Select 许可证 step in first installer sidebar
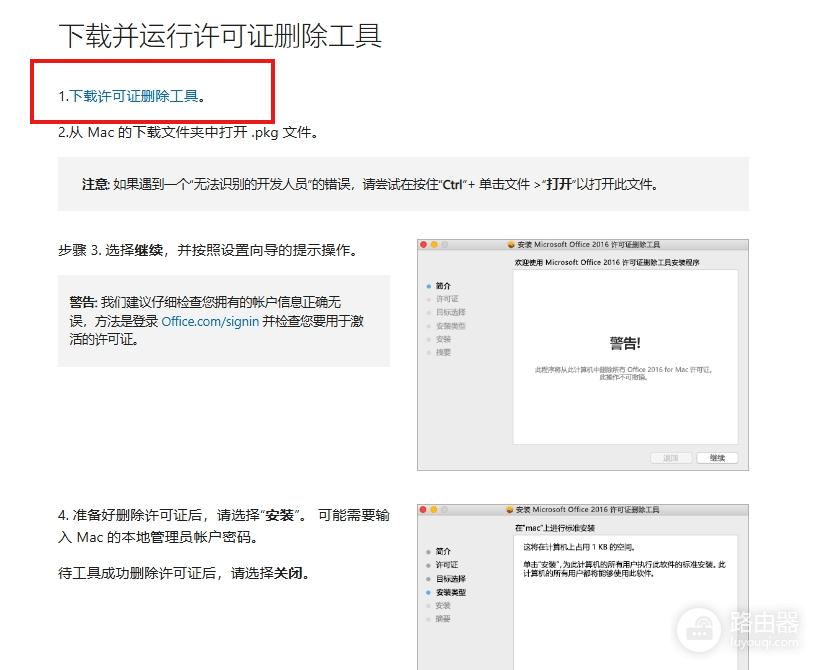 (x=447, y=299)
